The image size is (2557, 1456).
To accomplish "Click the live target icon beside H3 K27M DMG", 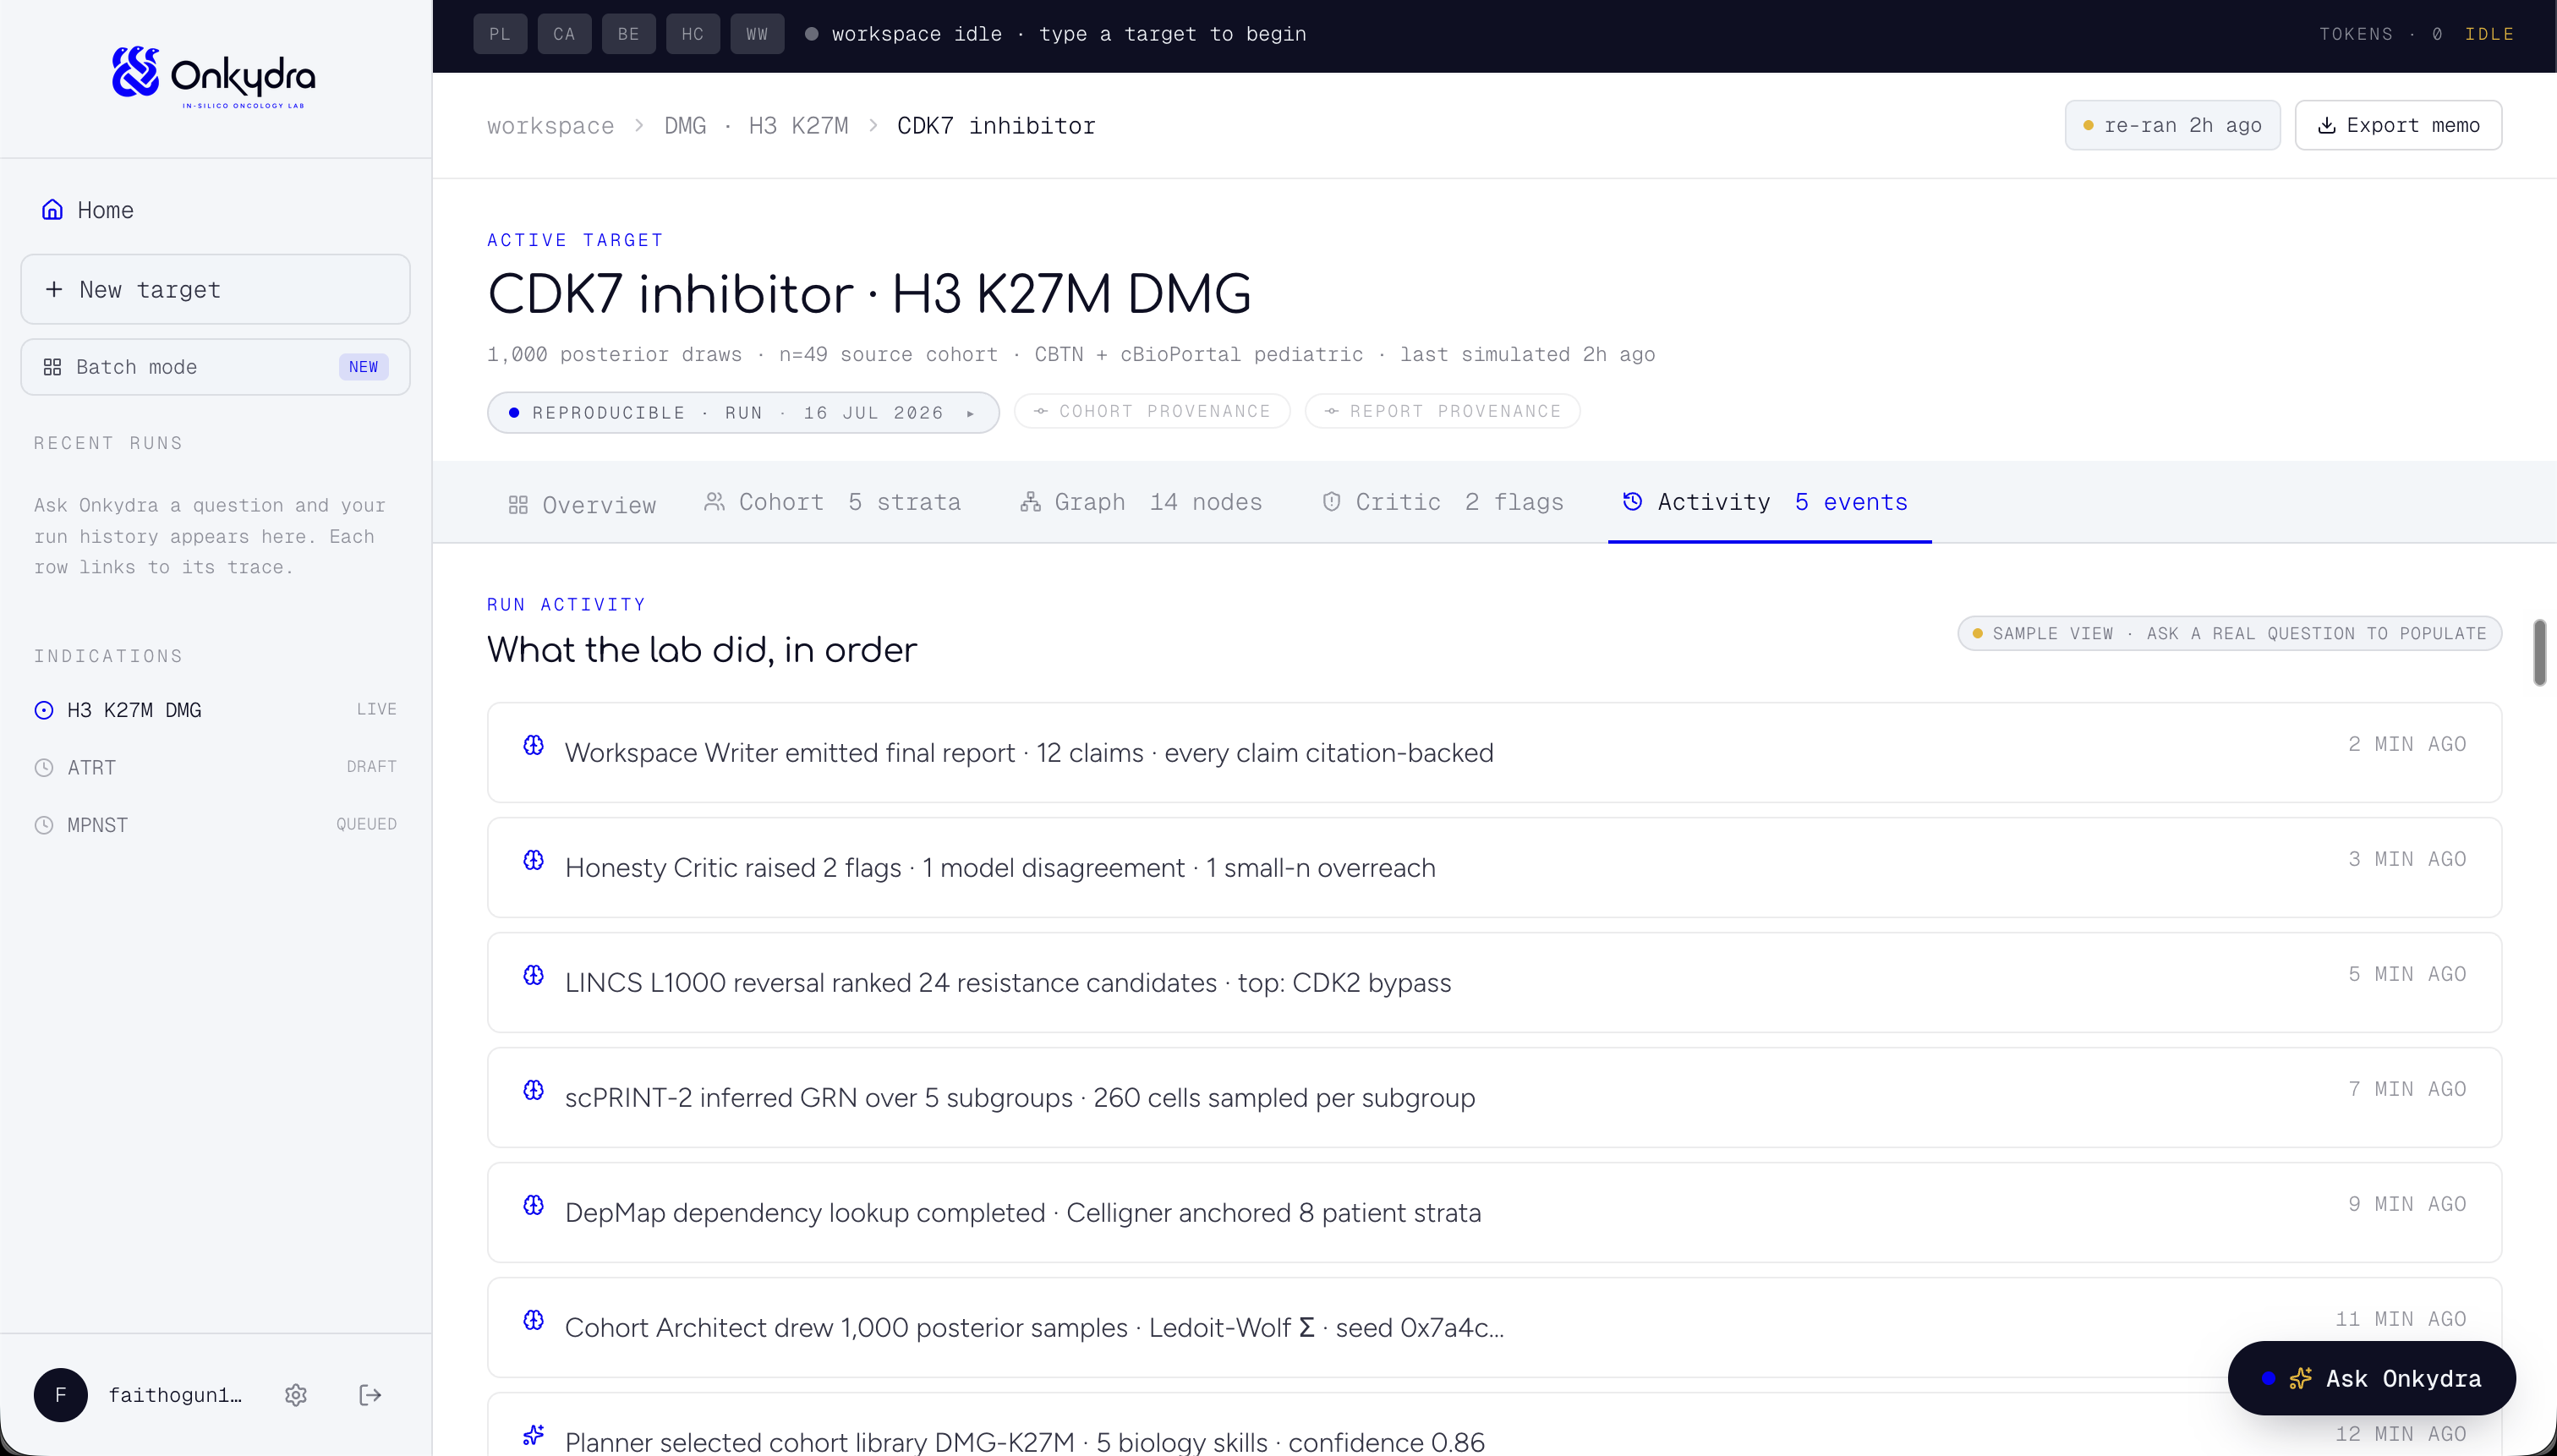I will pyautogui.click(x=44, y=710).
